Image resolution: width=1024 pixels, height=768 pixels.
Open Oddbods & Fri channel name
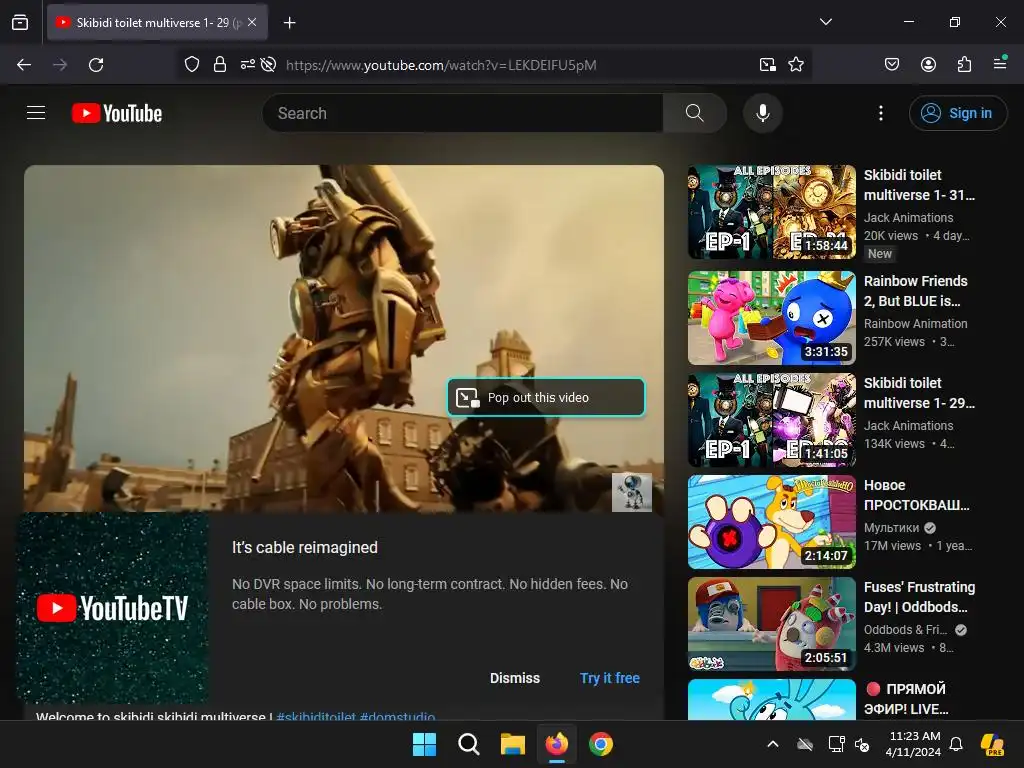pos(905,629)
